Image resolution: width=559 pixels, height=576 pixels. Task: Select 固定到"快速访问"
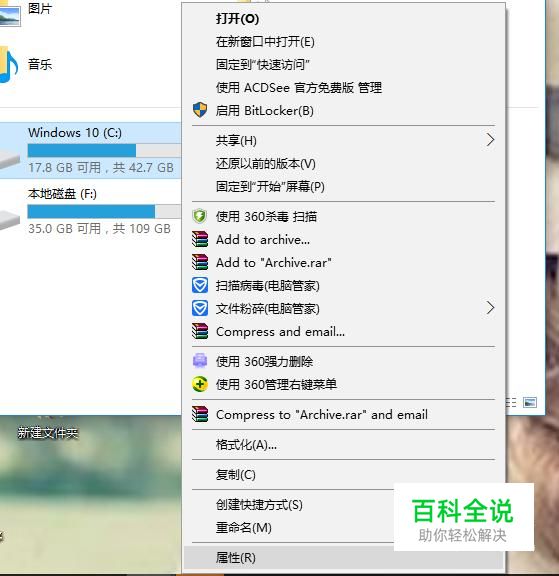(344, 65)
